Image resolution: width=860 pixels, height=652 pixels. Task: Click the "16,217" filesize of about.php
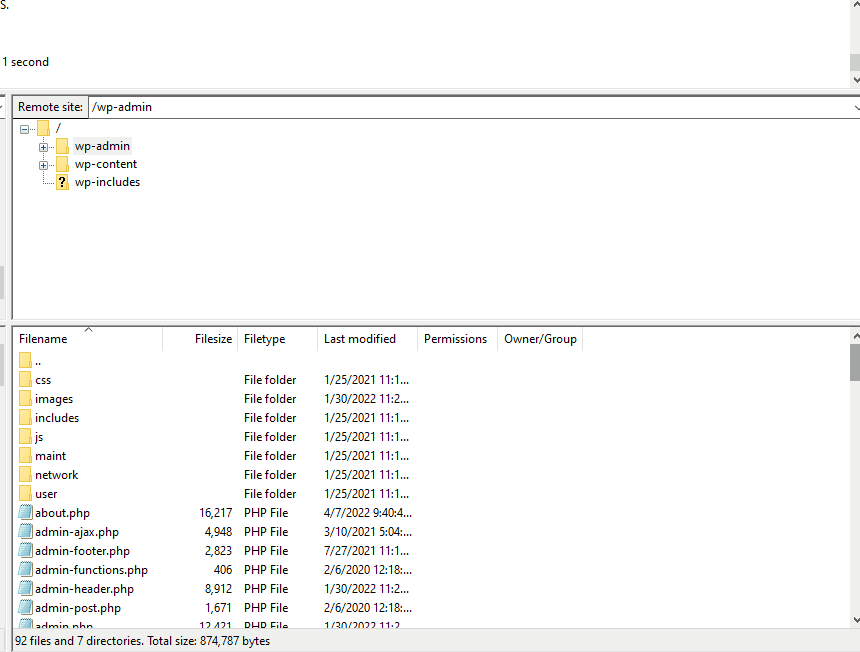coord(216,513)
